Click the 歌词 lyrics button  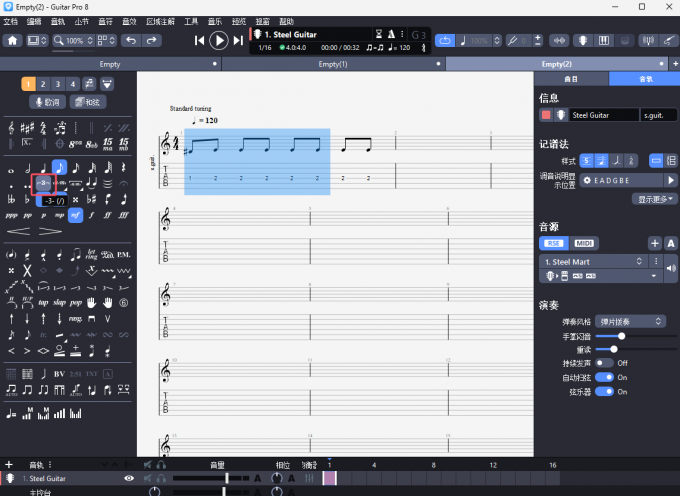pos(47,102)
